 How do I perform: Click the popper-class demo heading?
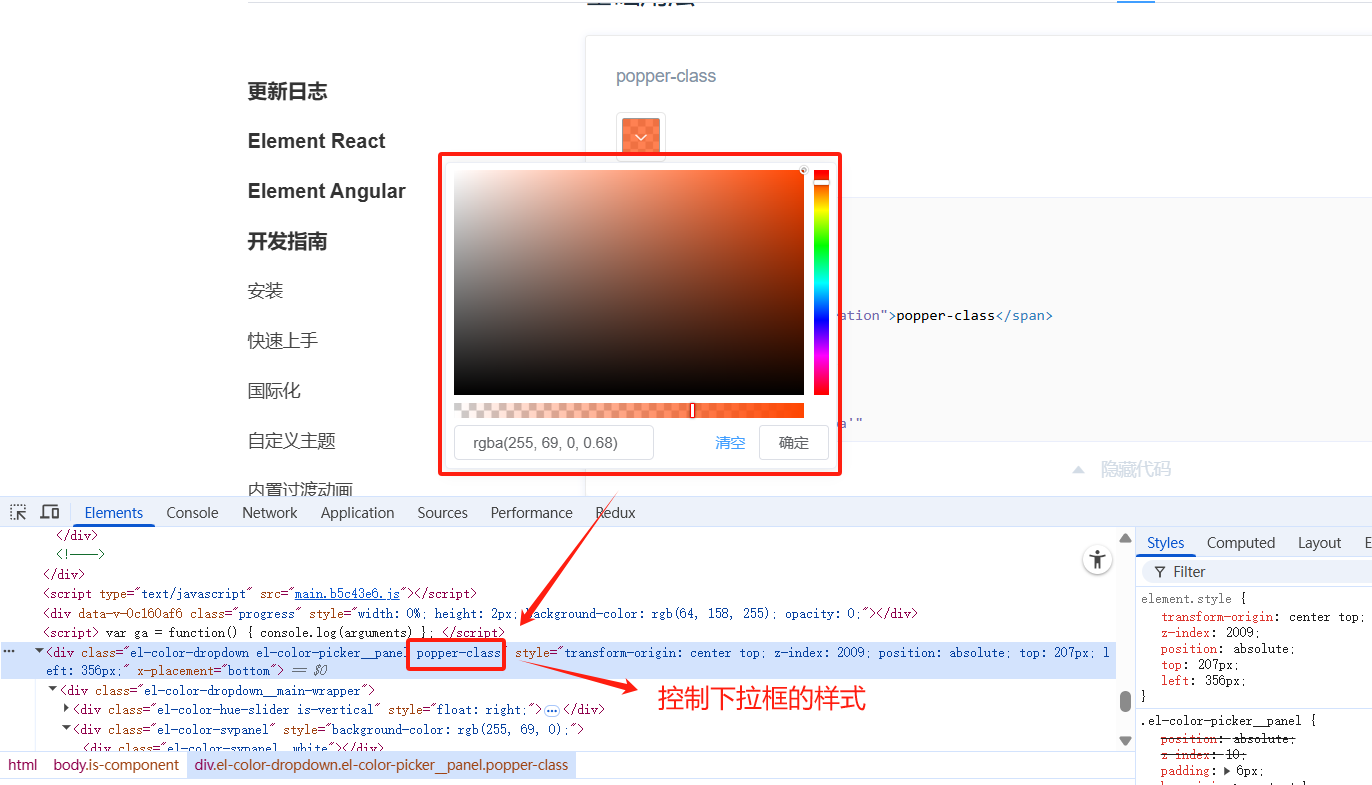click(666, 76)
